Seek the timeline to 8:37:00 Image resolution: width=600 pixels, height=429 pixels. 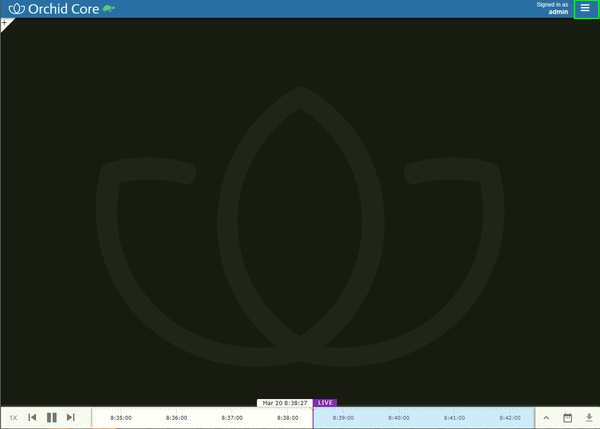click(232, 418)
